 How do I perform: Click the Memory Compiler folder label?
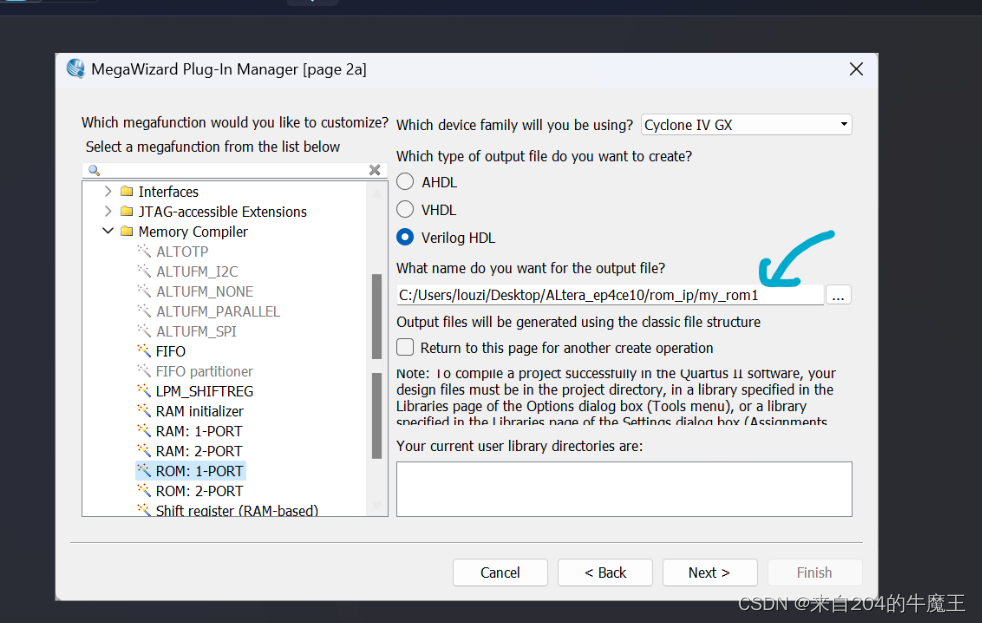click(x=193, y=232)
